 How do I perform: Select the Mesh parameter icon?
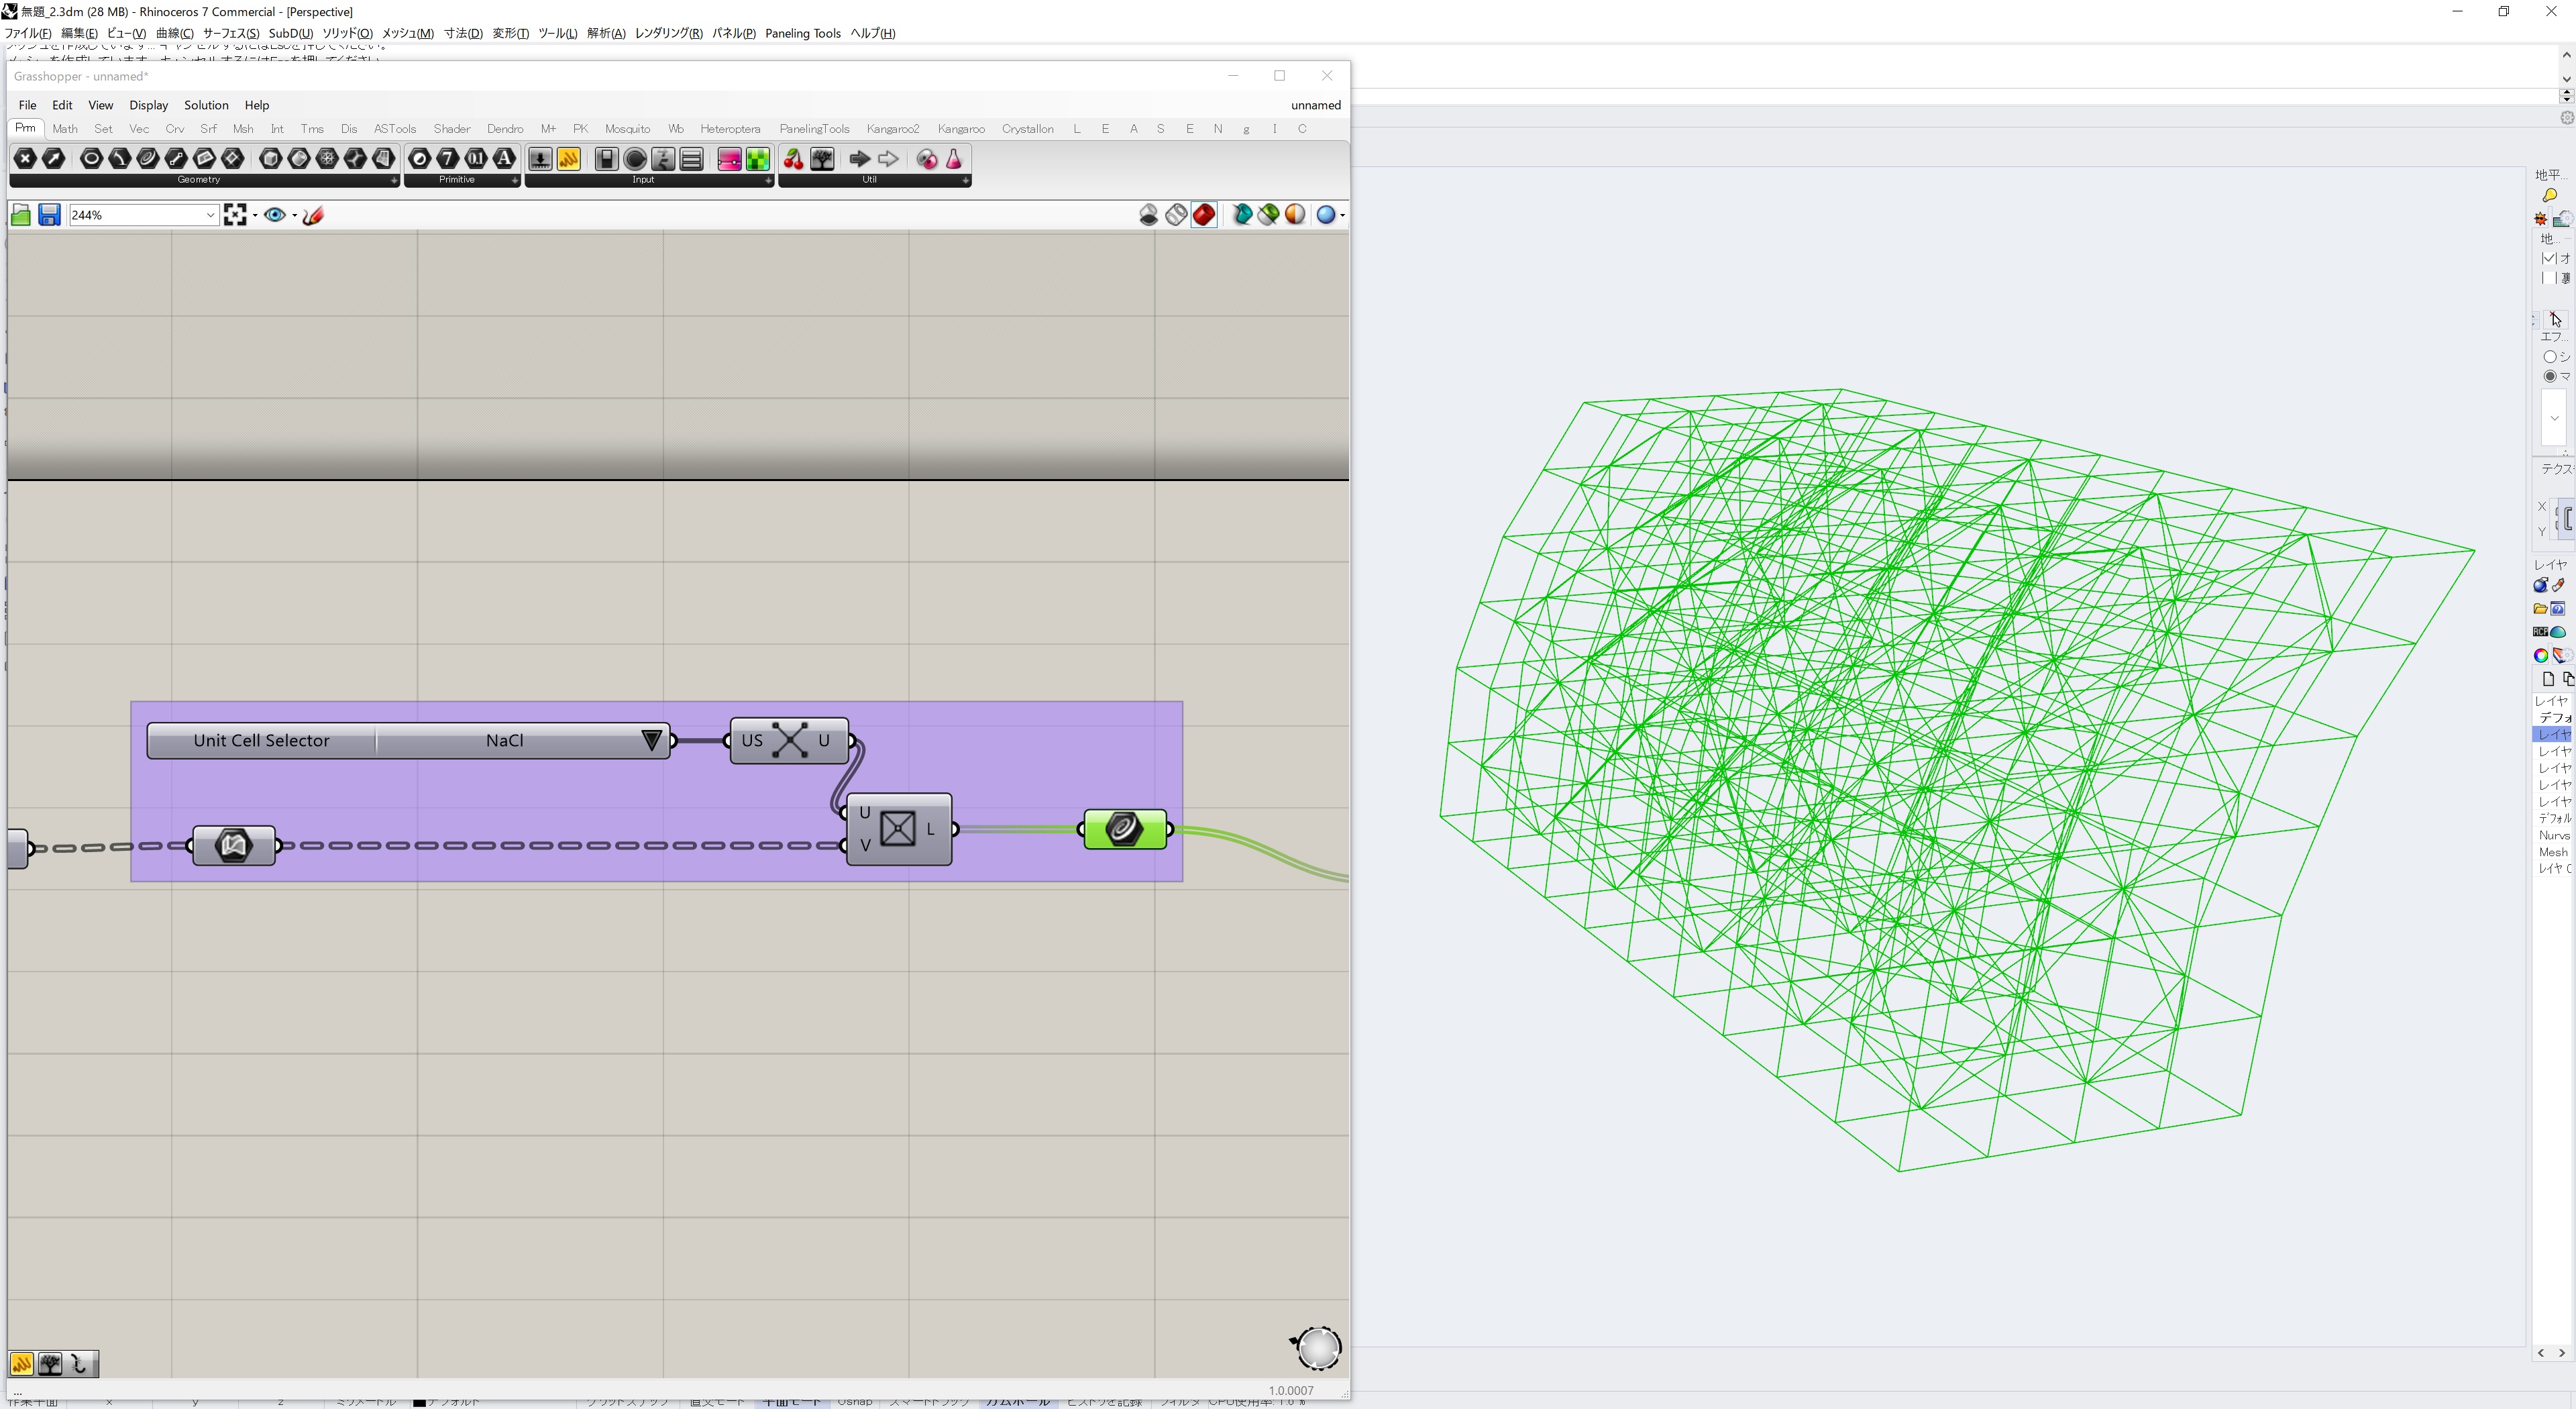(327, 159)
